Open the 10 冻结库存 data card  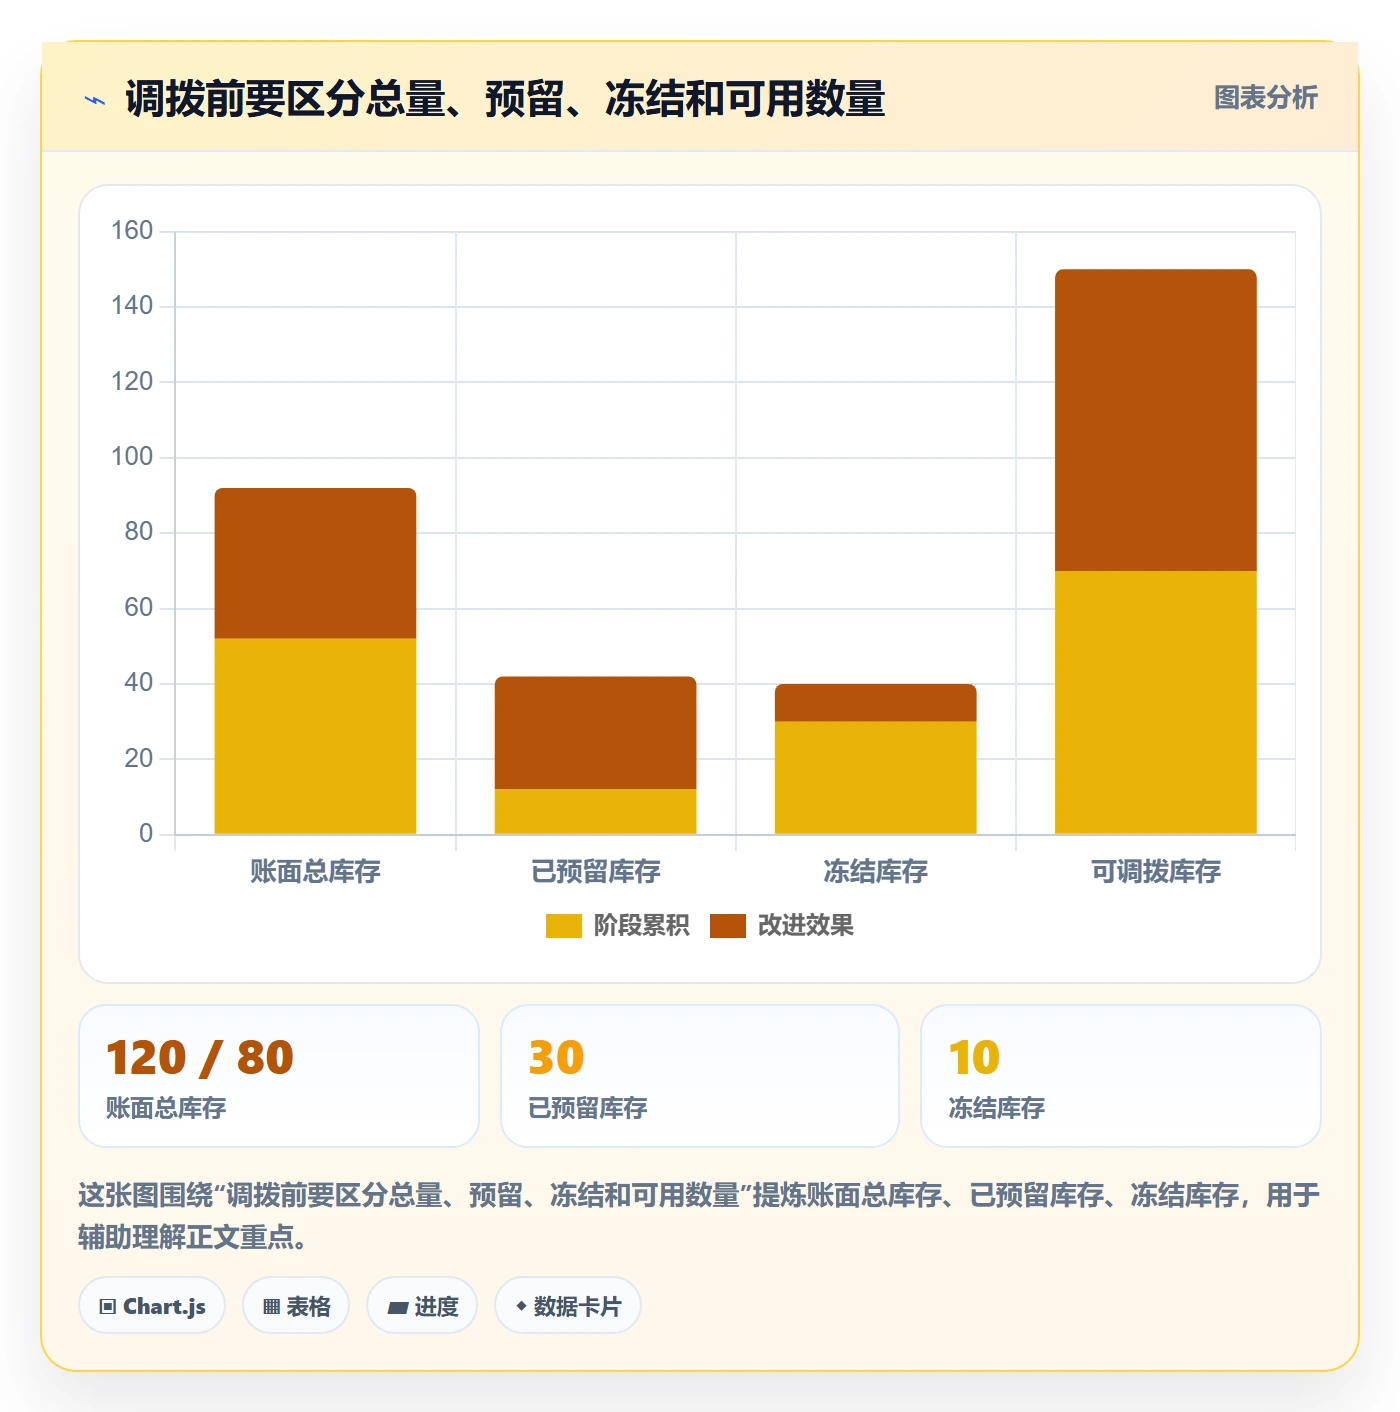click(x=1121, y=1076)
